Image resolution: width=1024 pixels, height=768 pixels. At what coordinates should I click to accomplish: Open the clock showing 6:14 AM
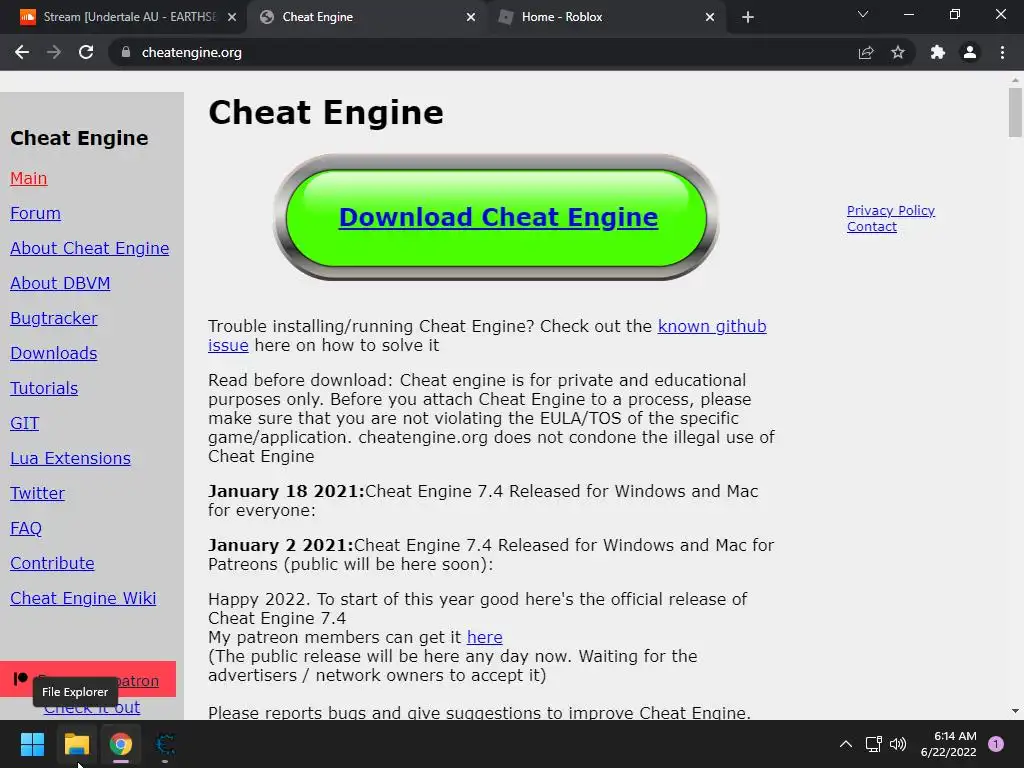(x=949, y=744)
